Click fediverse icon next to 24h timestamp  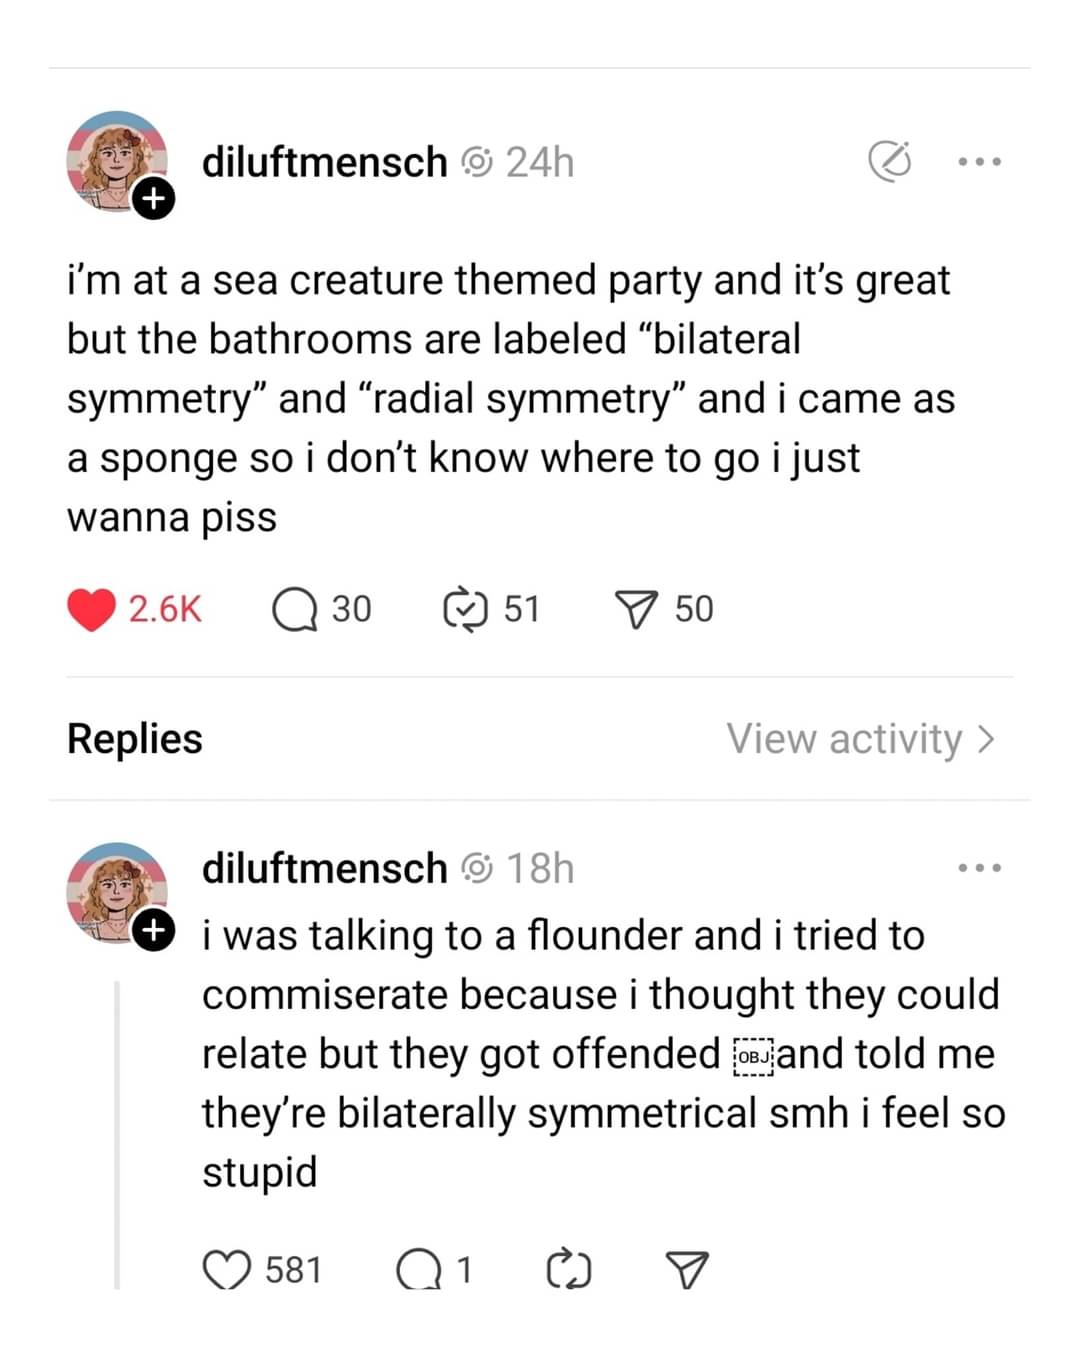477,162
